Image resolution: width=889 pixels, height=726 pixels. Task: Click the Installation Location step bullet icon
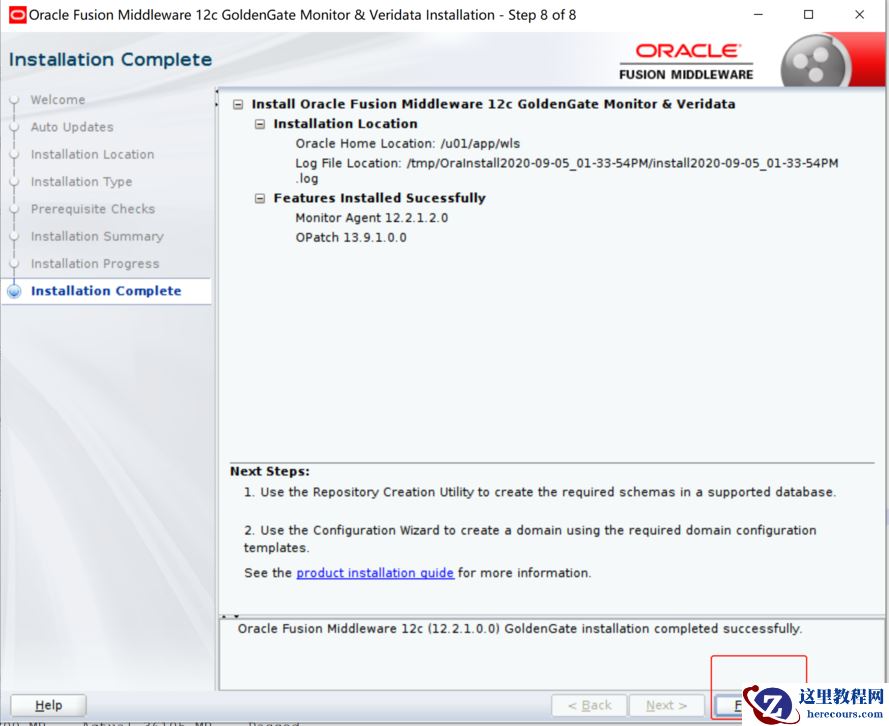(14, 155)
